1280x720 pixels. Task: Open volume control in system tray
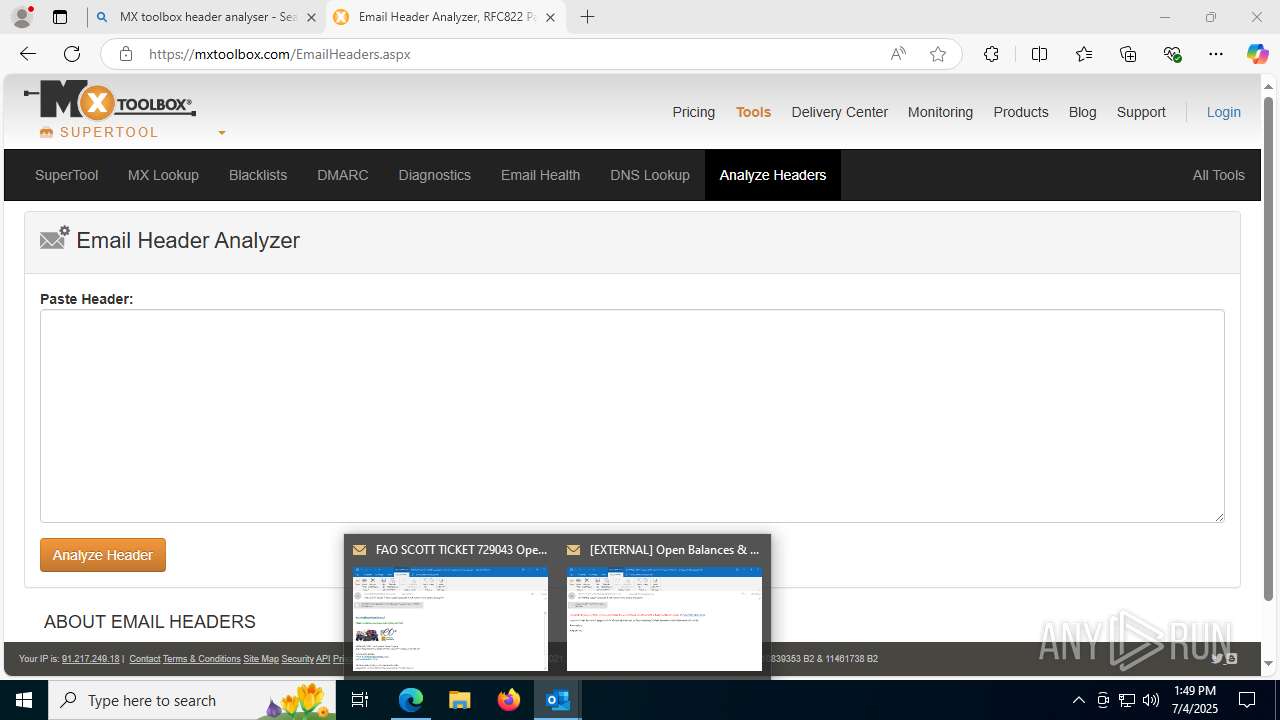pyautogui.click(x=1151, y=700)
